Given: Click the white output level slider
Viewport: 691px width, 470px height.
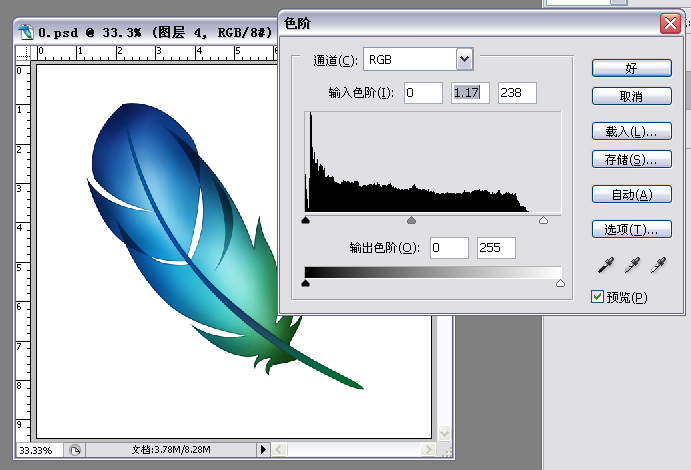Looking at the screenshot, I should [x=560, y=283].
